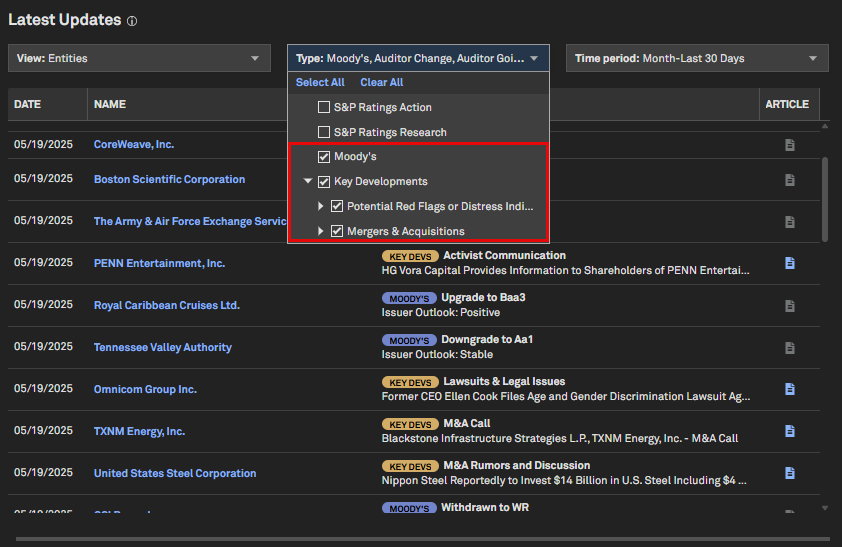The image size is (842, 547).
Task: Open the CoreWeave, Inc. link
Action: coord(134,144)
